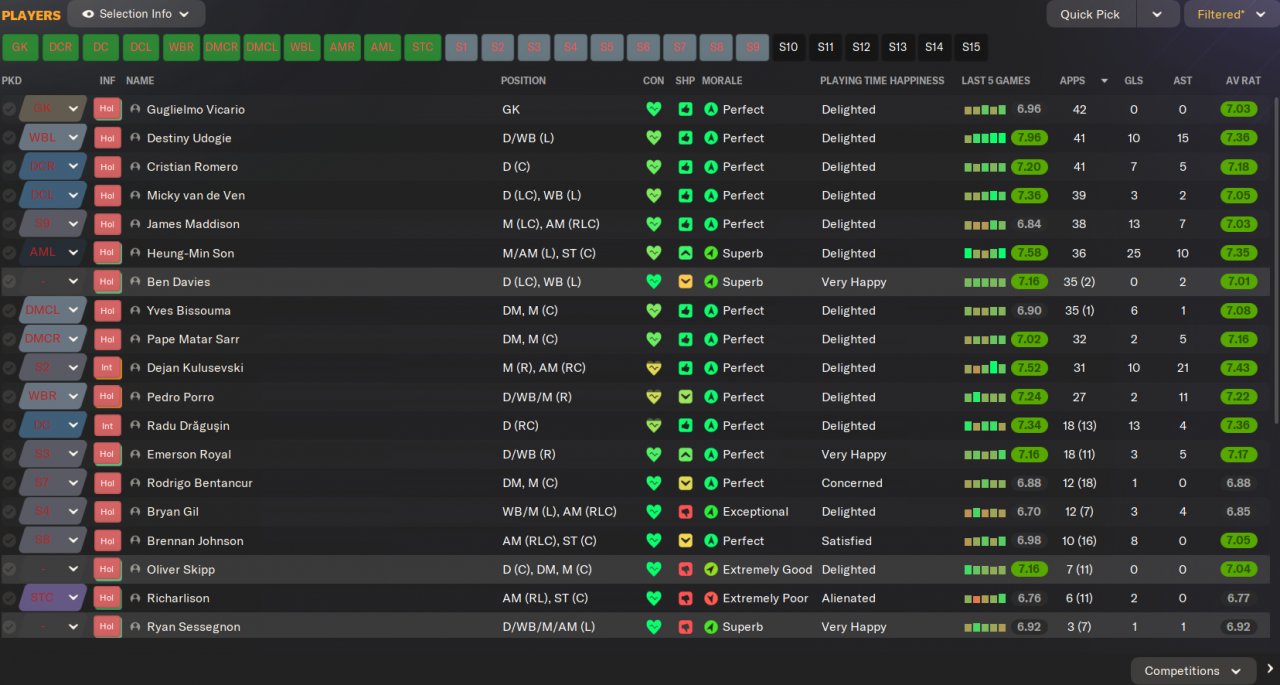
Task: Tick the pick circle for Ben Davies
Action: pyautogui.click(x=9, y=282)
